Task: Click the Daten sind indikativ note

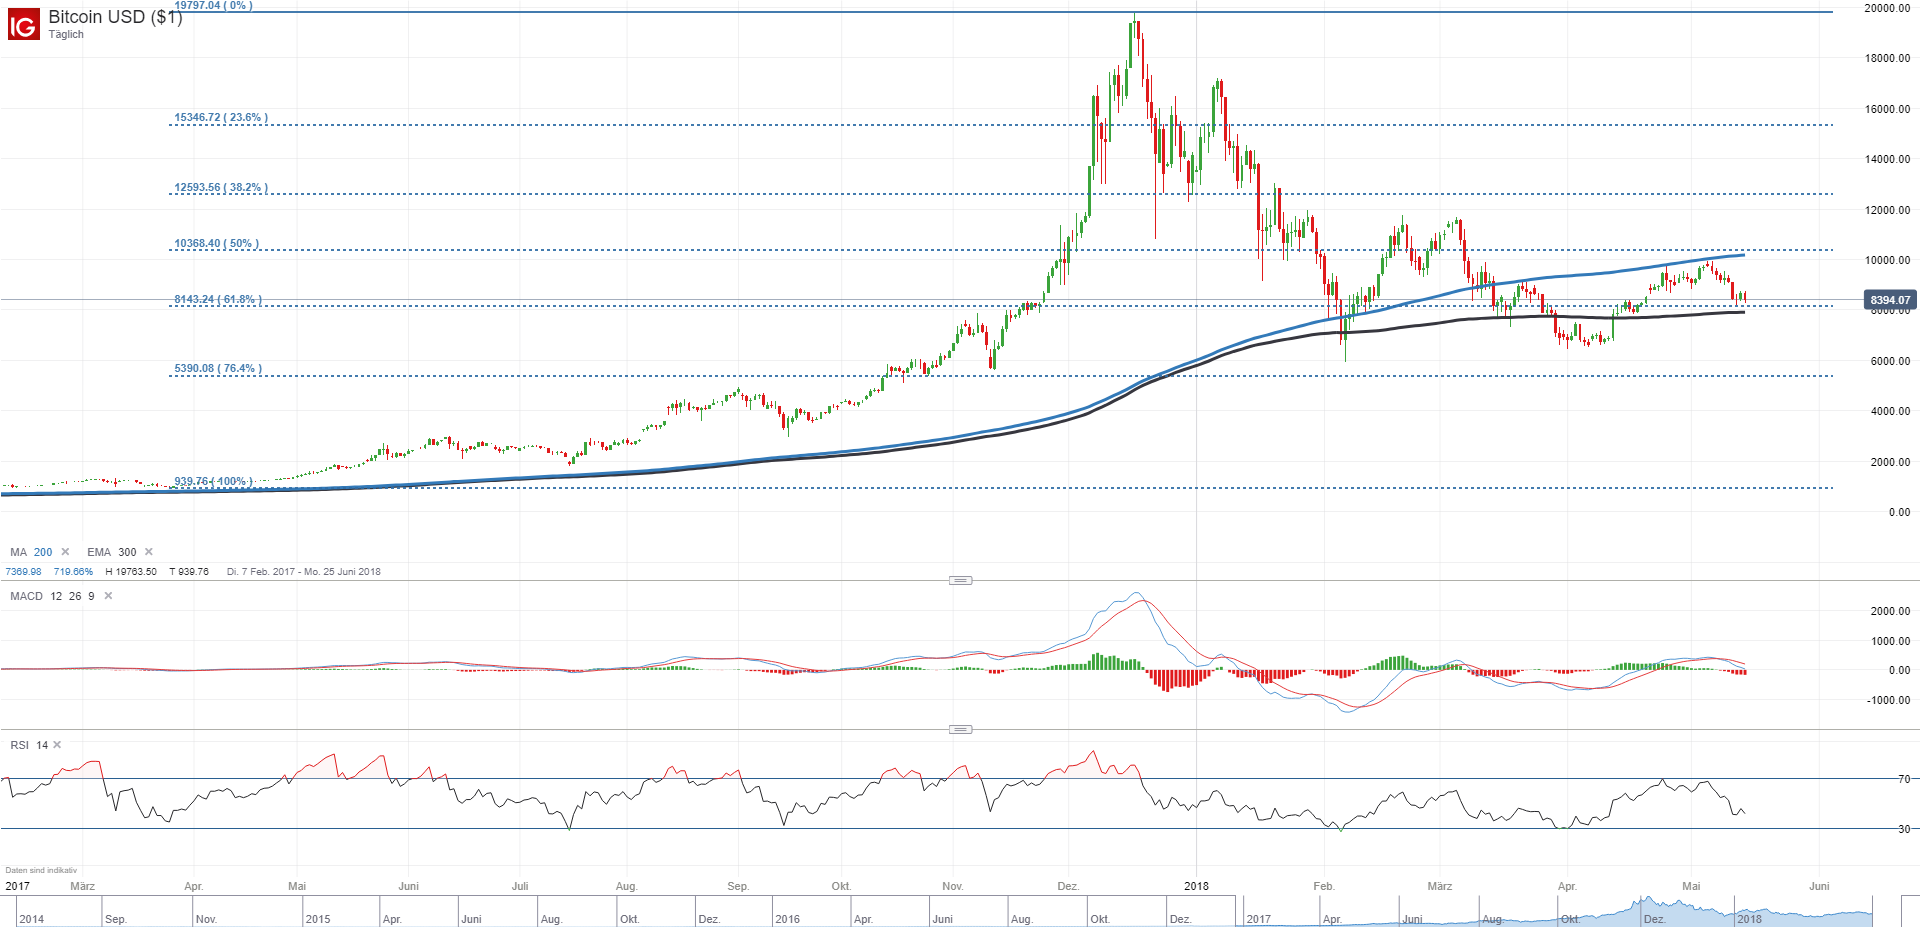Action: [x=41, y=871]
